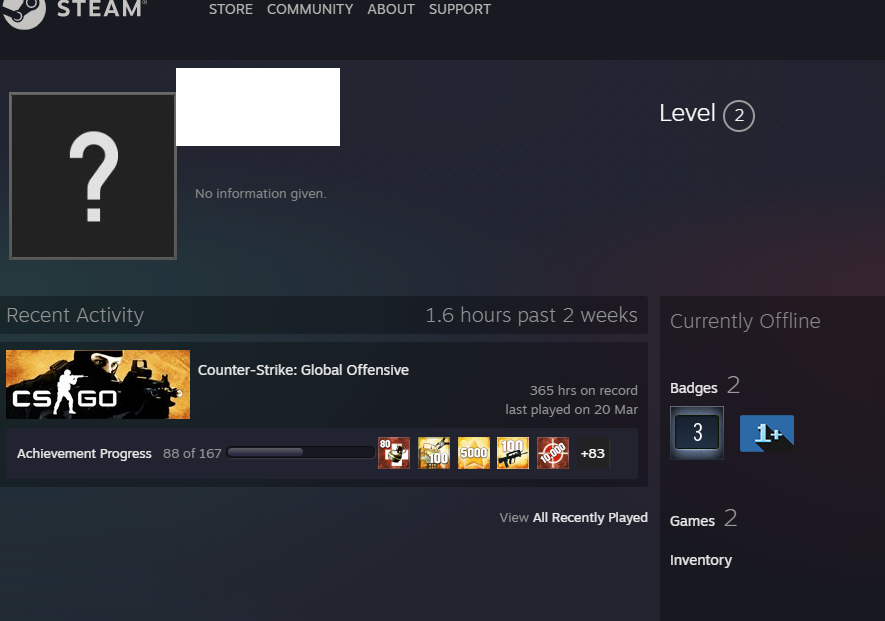The height and width of the screenshot is (621, 885).
Task: Click the blue '1+' game collector badge
Action: [x=767, y=433]
